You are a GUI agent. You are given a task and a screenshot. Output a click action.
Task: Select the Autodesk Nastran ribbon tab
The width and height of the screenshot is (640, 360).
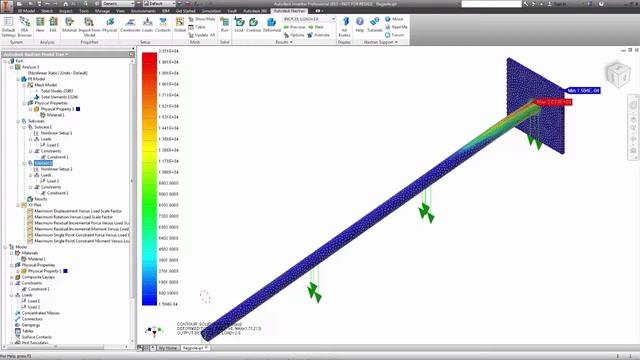pos(289,11)
